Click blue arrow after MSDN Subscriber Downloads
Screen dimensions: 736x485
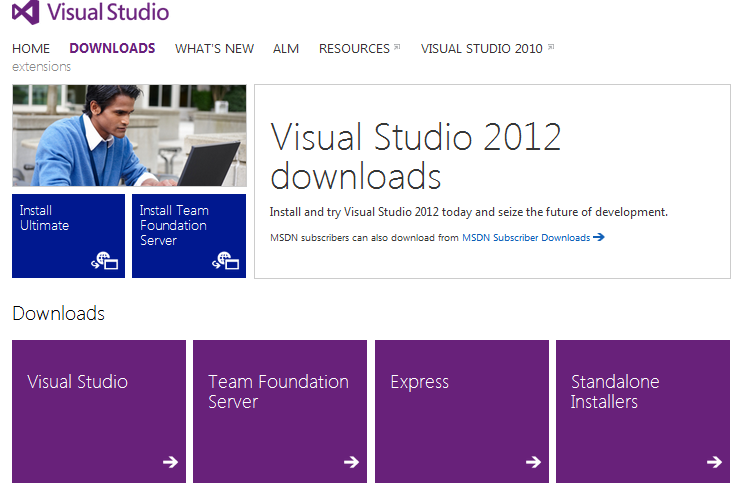click(x=599, y=238)
